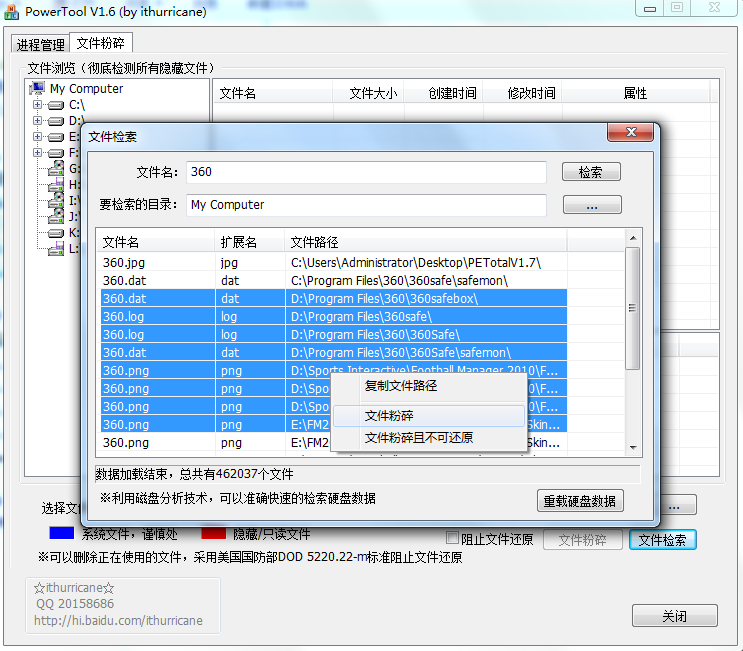Select the E:\ drive icon
Image resolution: width=743 pixels, height=651 pixels.
[56, 137]
